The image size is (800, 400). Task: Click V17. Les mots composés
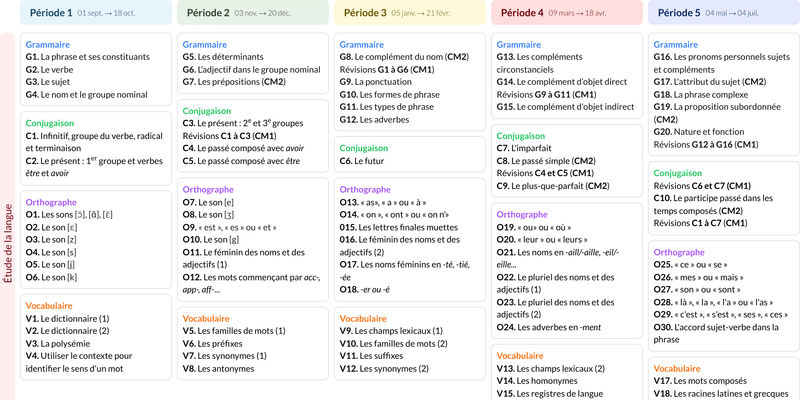pos(701,381)
